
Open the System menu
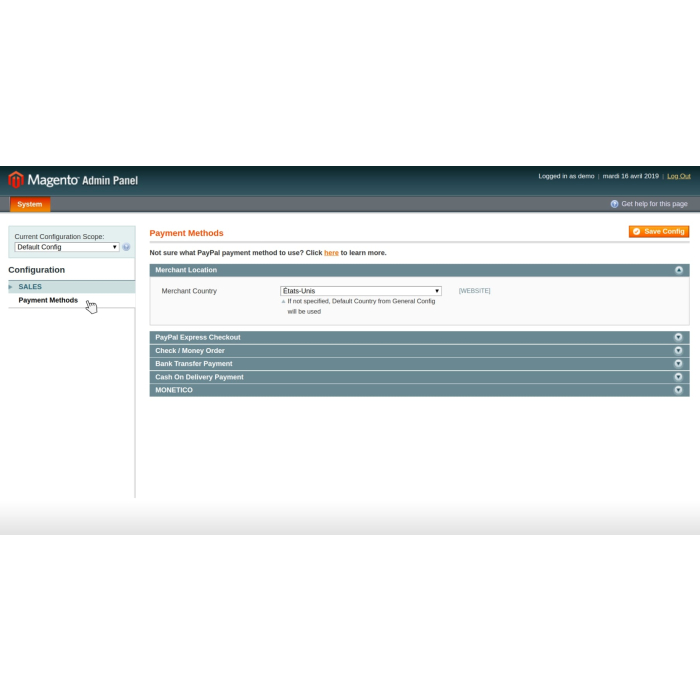pyautogui.click(x=30, y=204)
